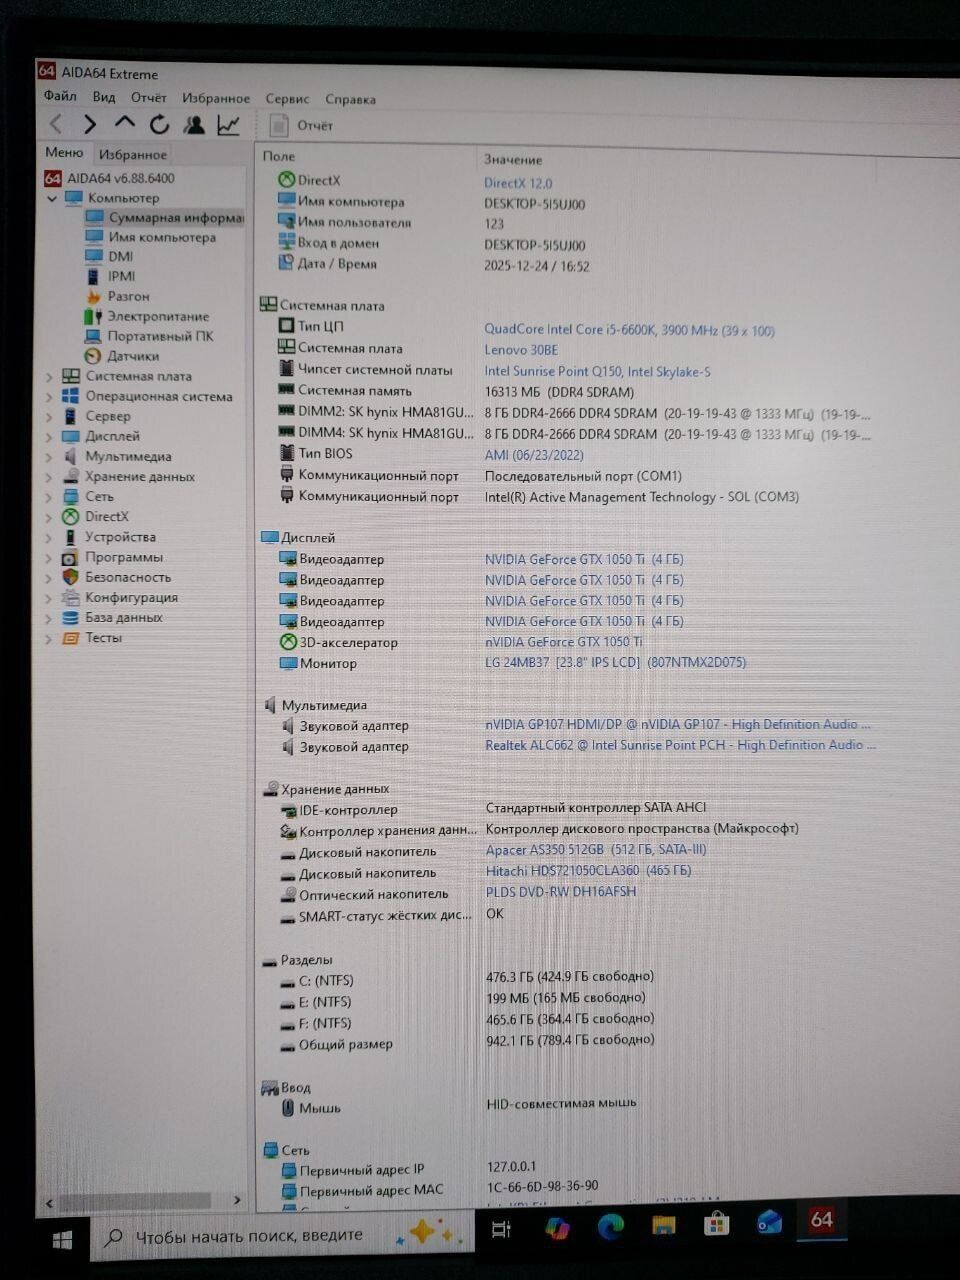The image size is (960, 1280).
Task: Open the graph chart toolbar icon
Action: tap(229, 125)
